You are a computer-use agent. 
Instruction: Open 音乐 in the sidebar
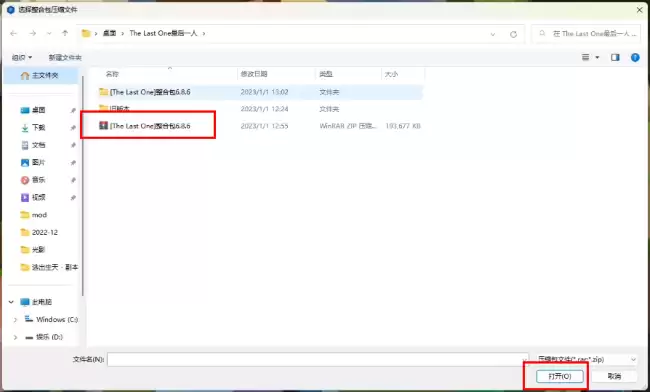38,180
